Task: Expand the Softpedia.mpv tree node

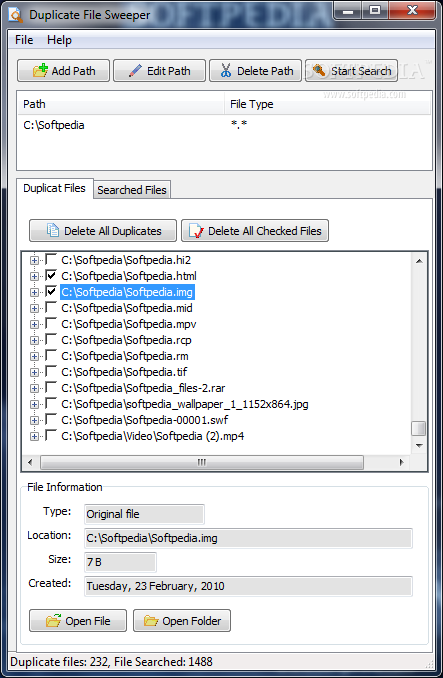Action: 34,324
